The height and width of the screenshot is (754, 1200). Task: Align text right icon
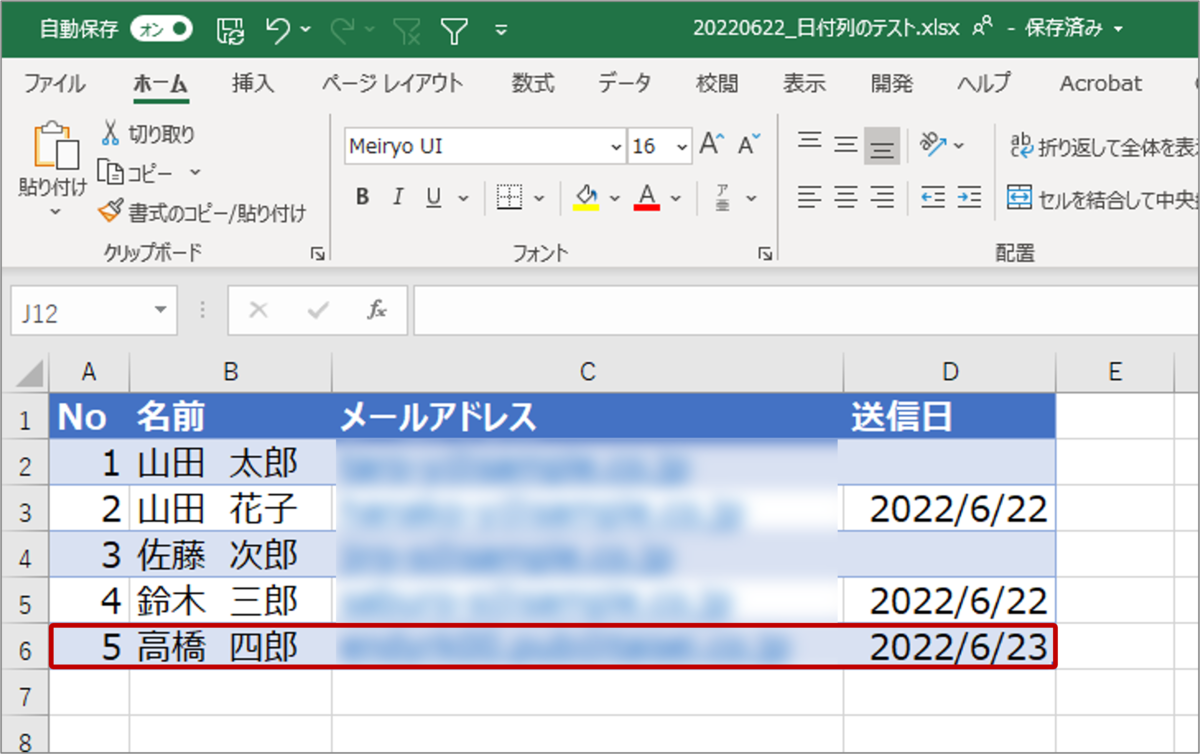(882, 197)
